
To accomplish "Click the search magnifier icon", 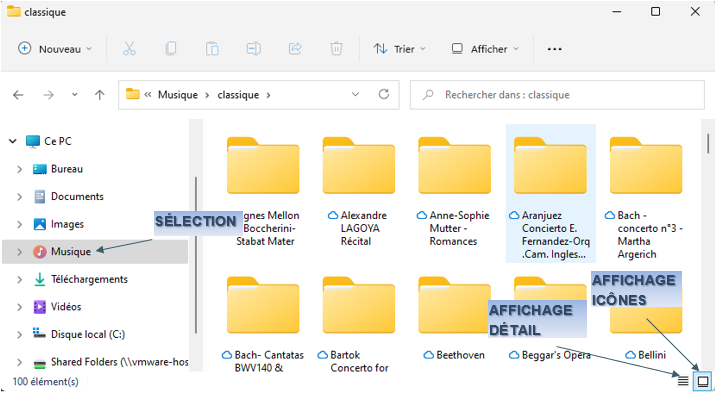I will click(x=428, y=95).
